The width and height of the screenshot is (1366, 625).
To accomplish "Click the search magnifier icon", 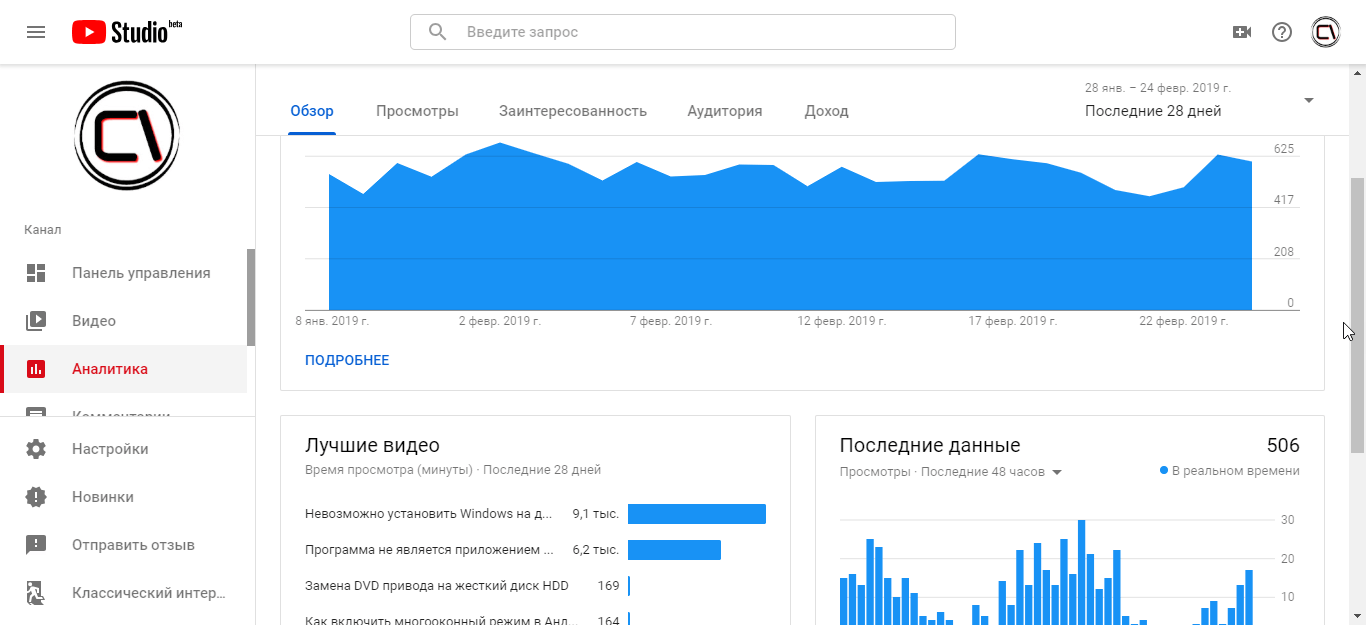I will [437, 32].
